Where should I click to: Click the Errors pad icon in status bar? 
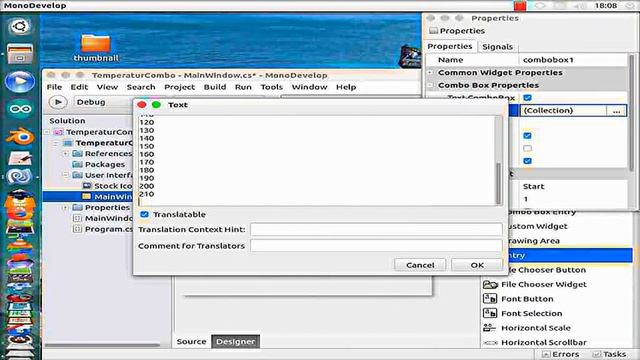click(x=545, y=354)
